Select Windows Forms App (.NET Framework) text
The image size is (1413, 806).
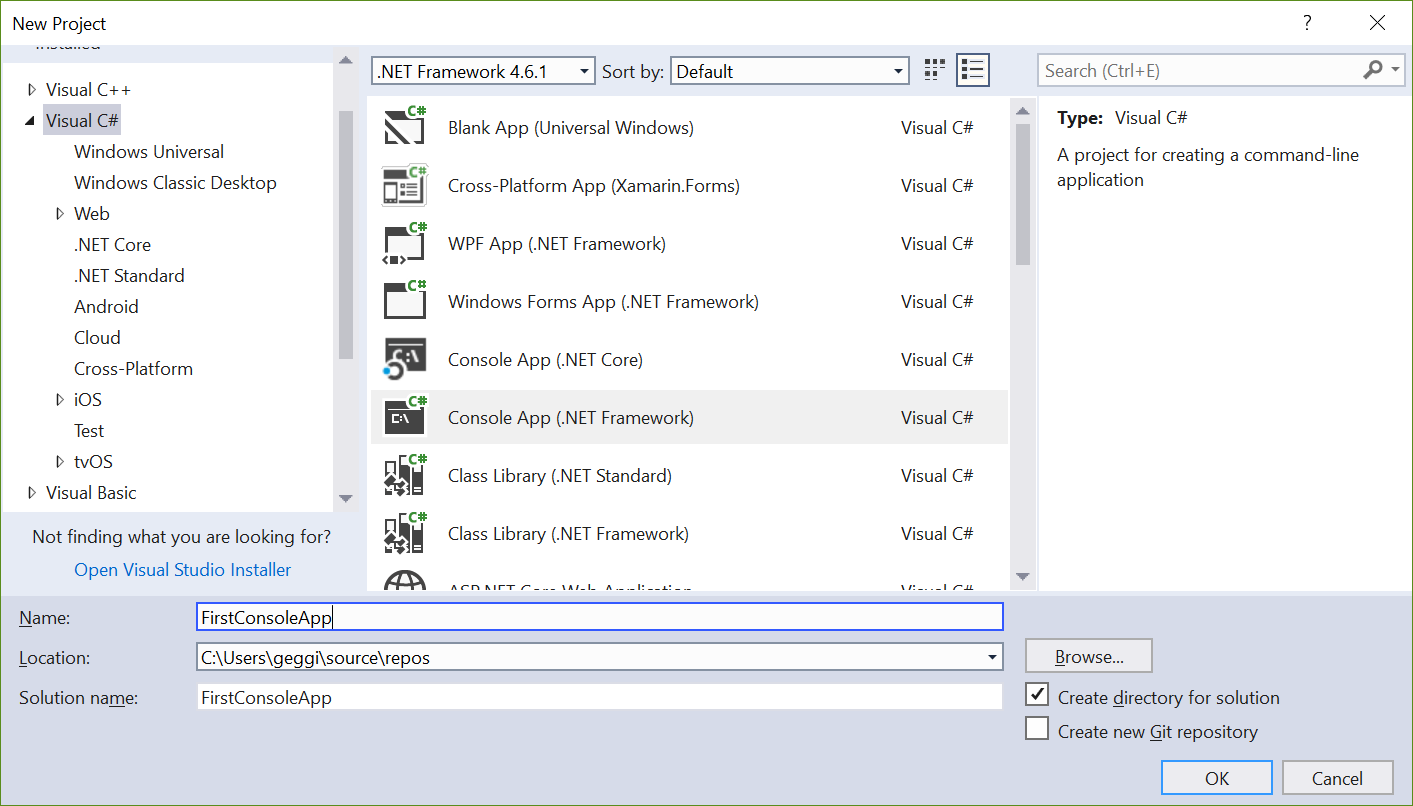point(603,302)
